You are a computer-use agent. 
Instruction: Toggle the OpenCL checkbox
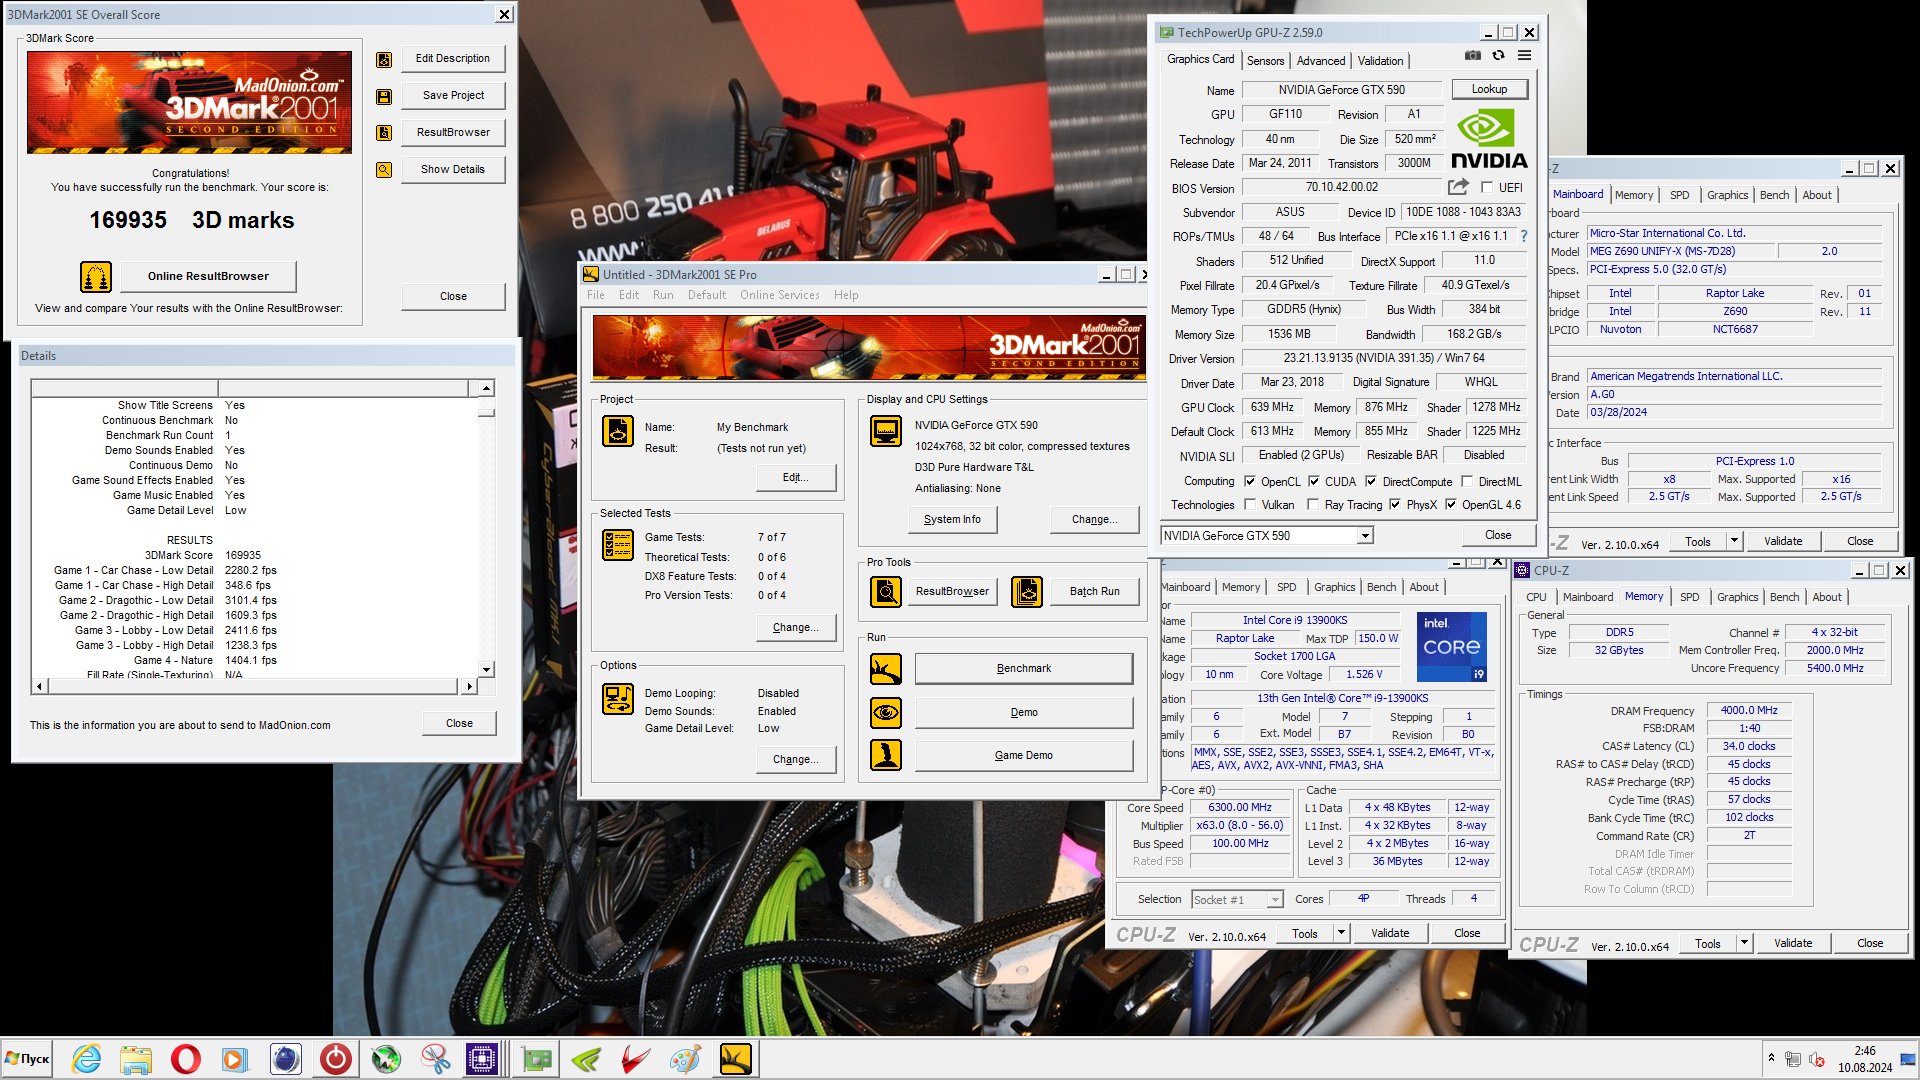[1249, 481]
